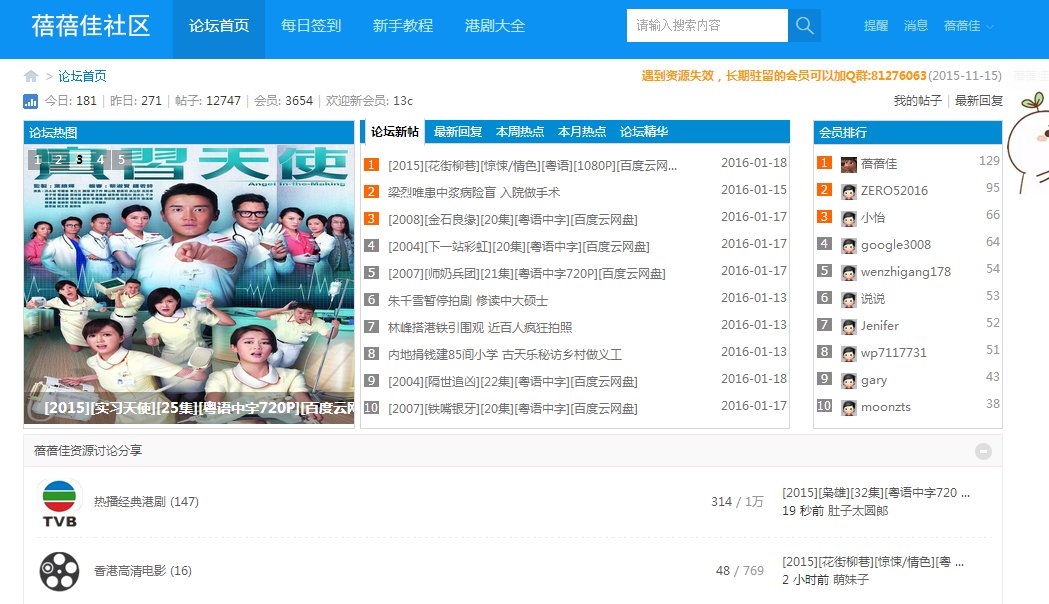This screenshot has height=604, width=1049.
Task: Click the bar-chart statistics icon near 今日: 181
Action: pyautogui.click(x=29, y=101)
